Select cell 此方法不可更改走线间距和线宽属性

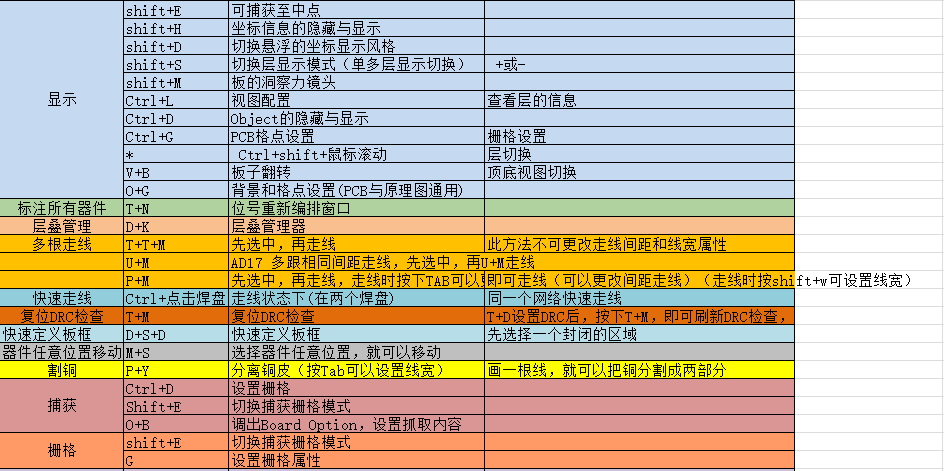coord(639,245)
